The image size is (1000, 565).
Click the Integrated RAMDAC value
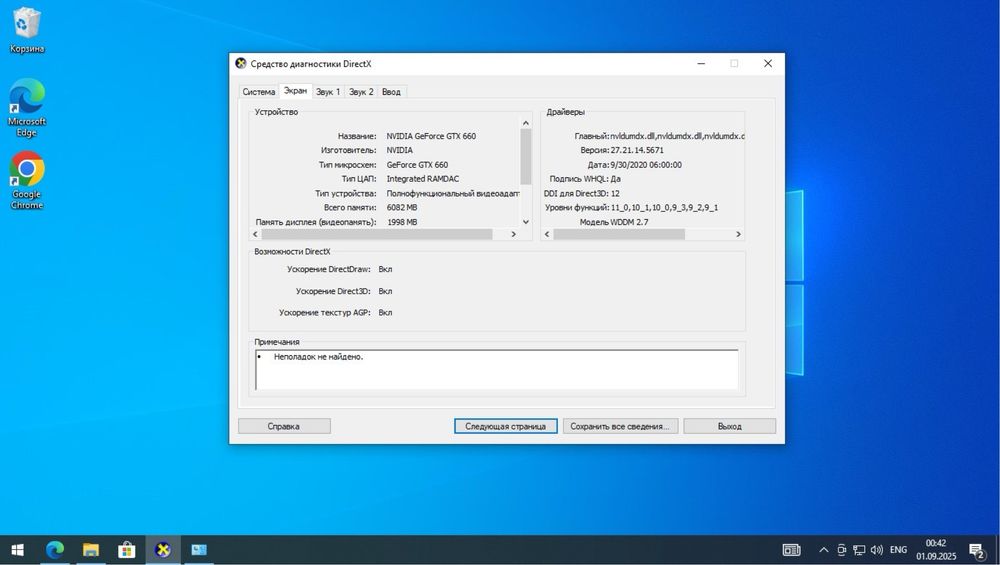[422, 179]
